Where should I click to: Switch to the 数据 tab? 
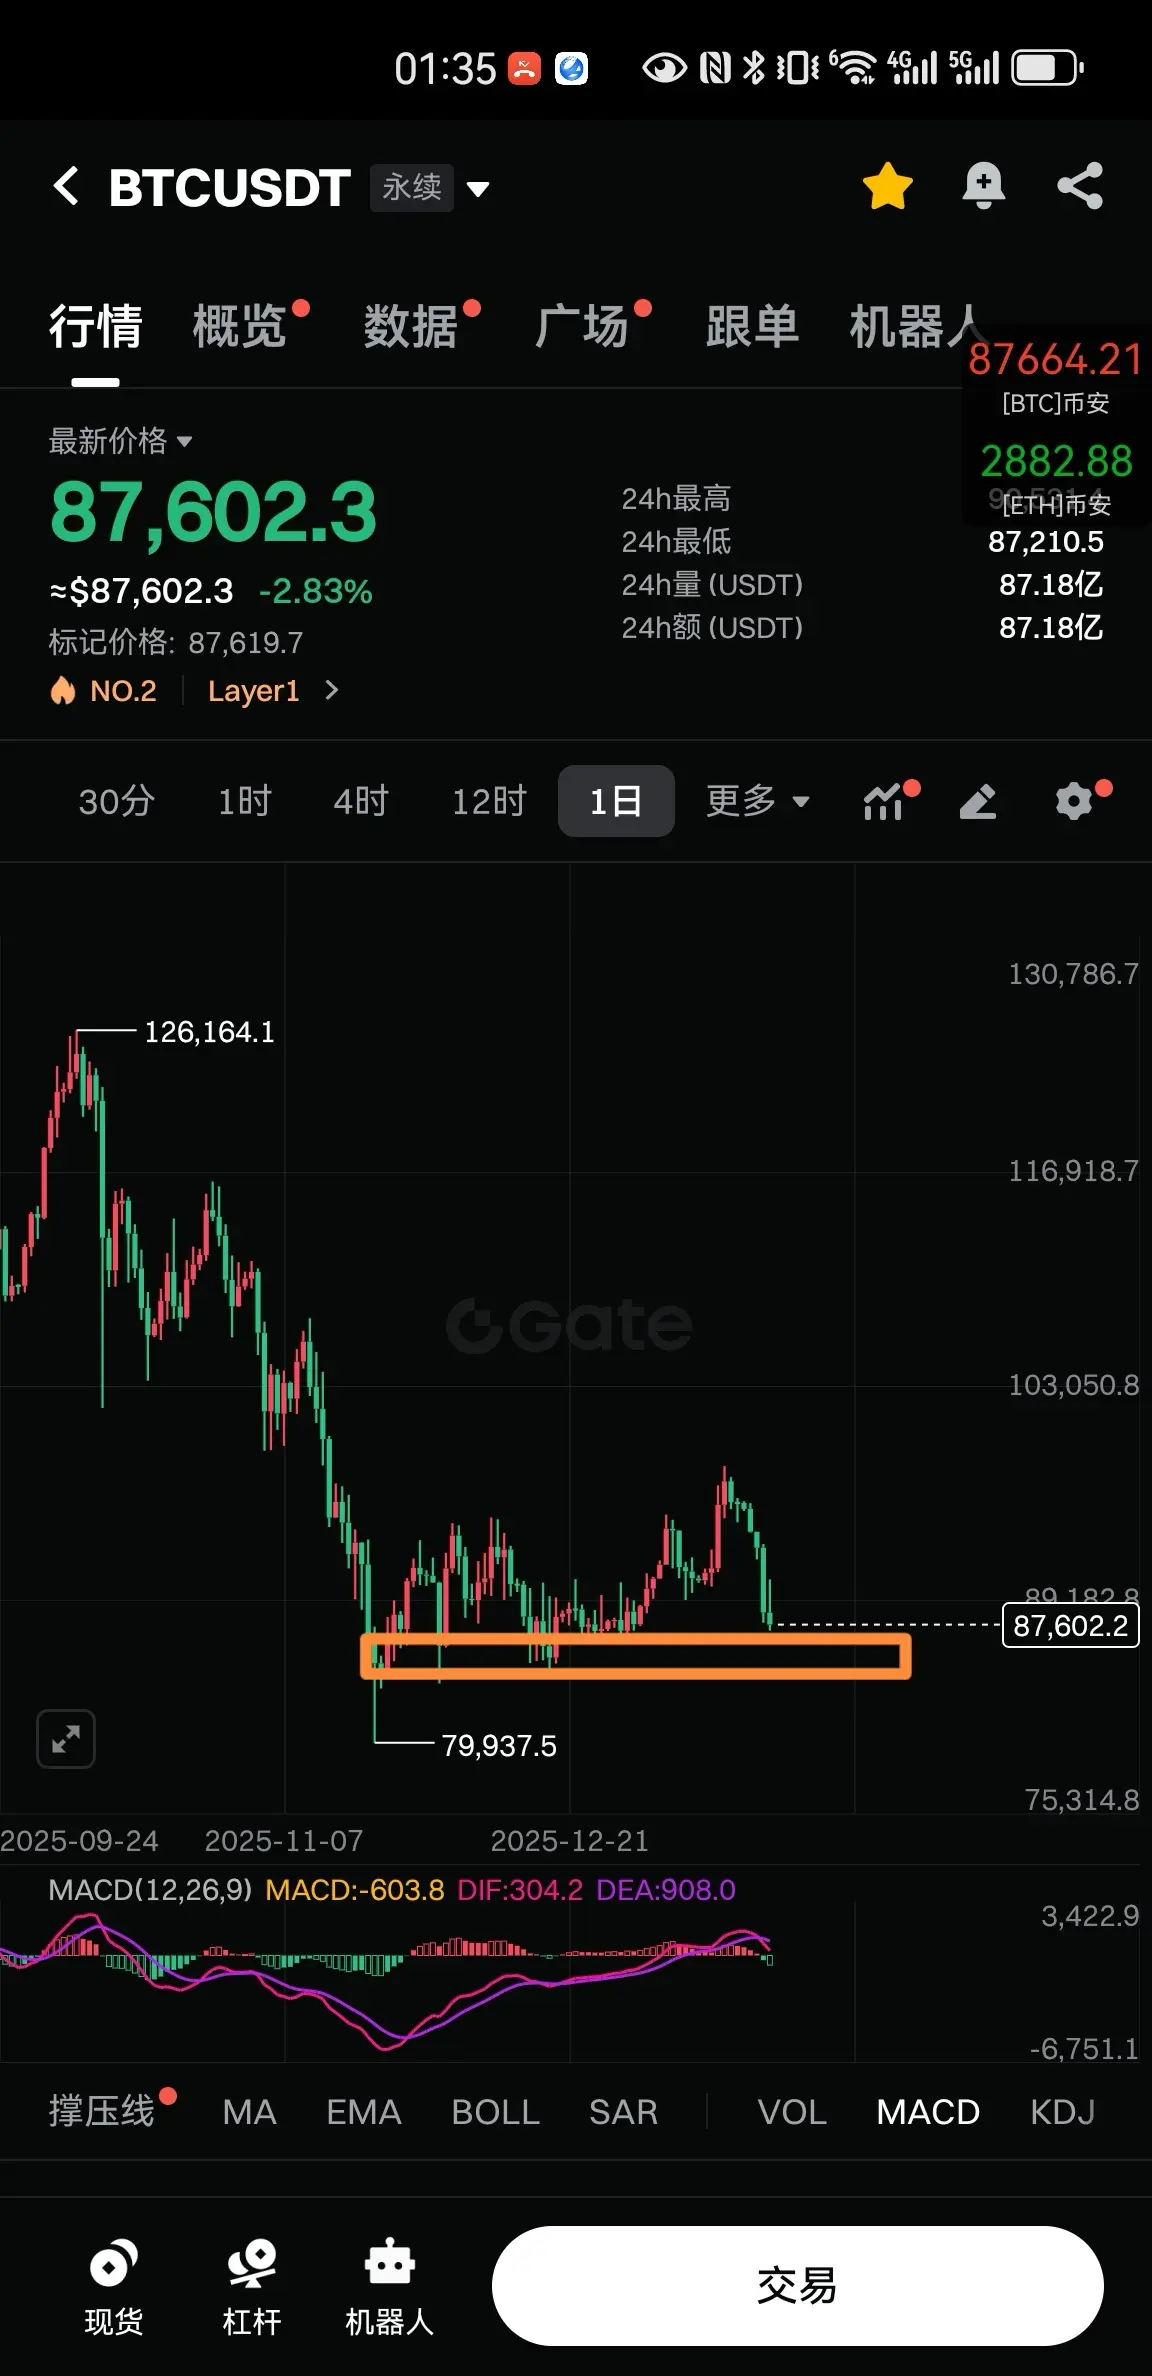(x=410, y=327)
